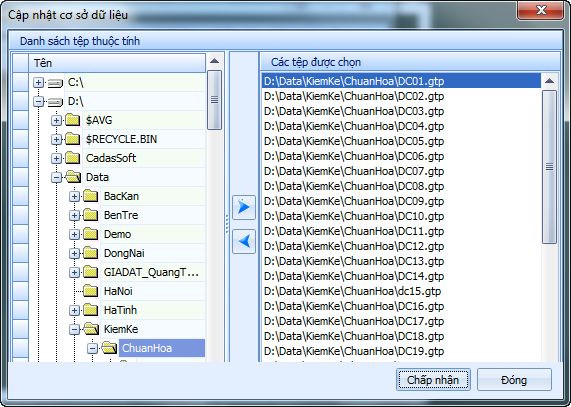The height and width of the screenshot is (407, 571).
Task: Select the DC01.gtp file entry
Action: click(x=401, y=81)
